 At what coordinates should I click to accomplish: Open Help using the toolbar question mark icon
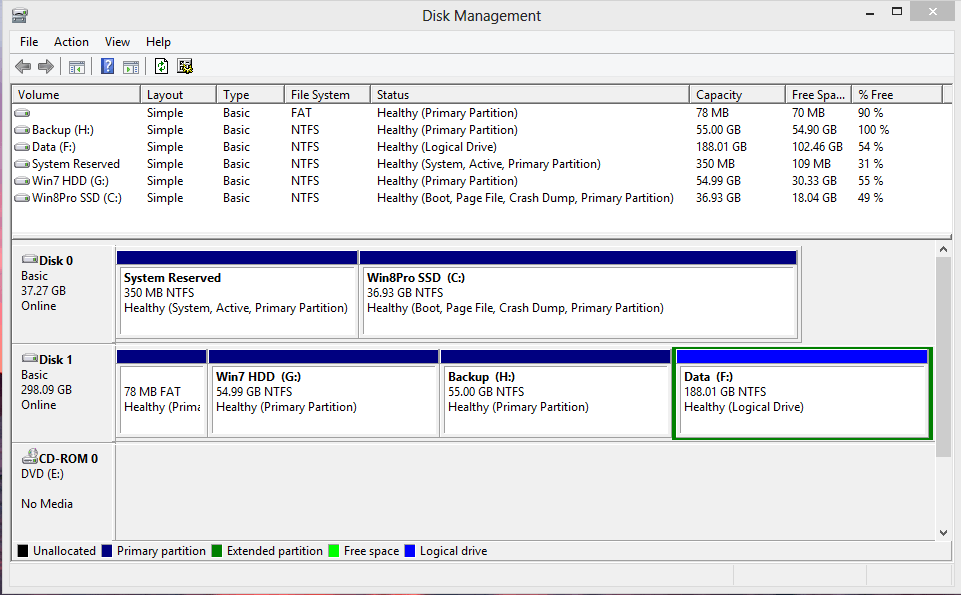pyautogui.click(x=107, y=66)
